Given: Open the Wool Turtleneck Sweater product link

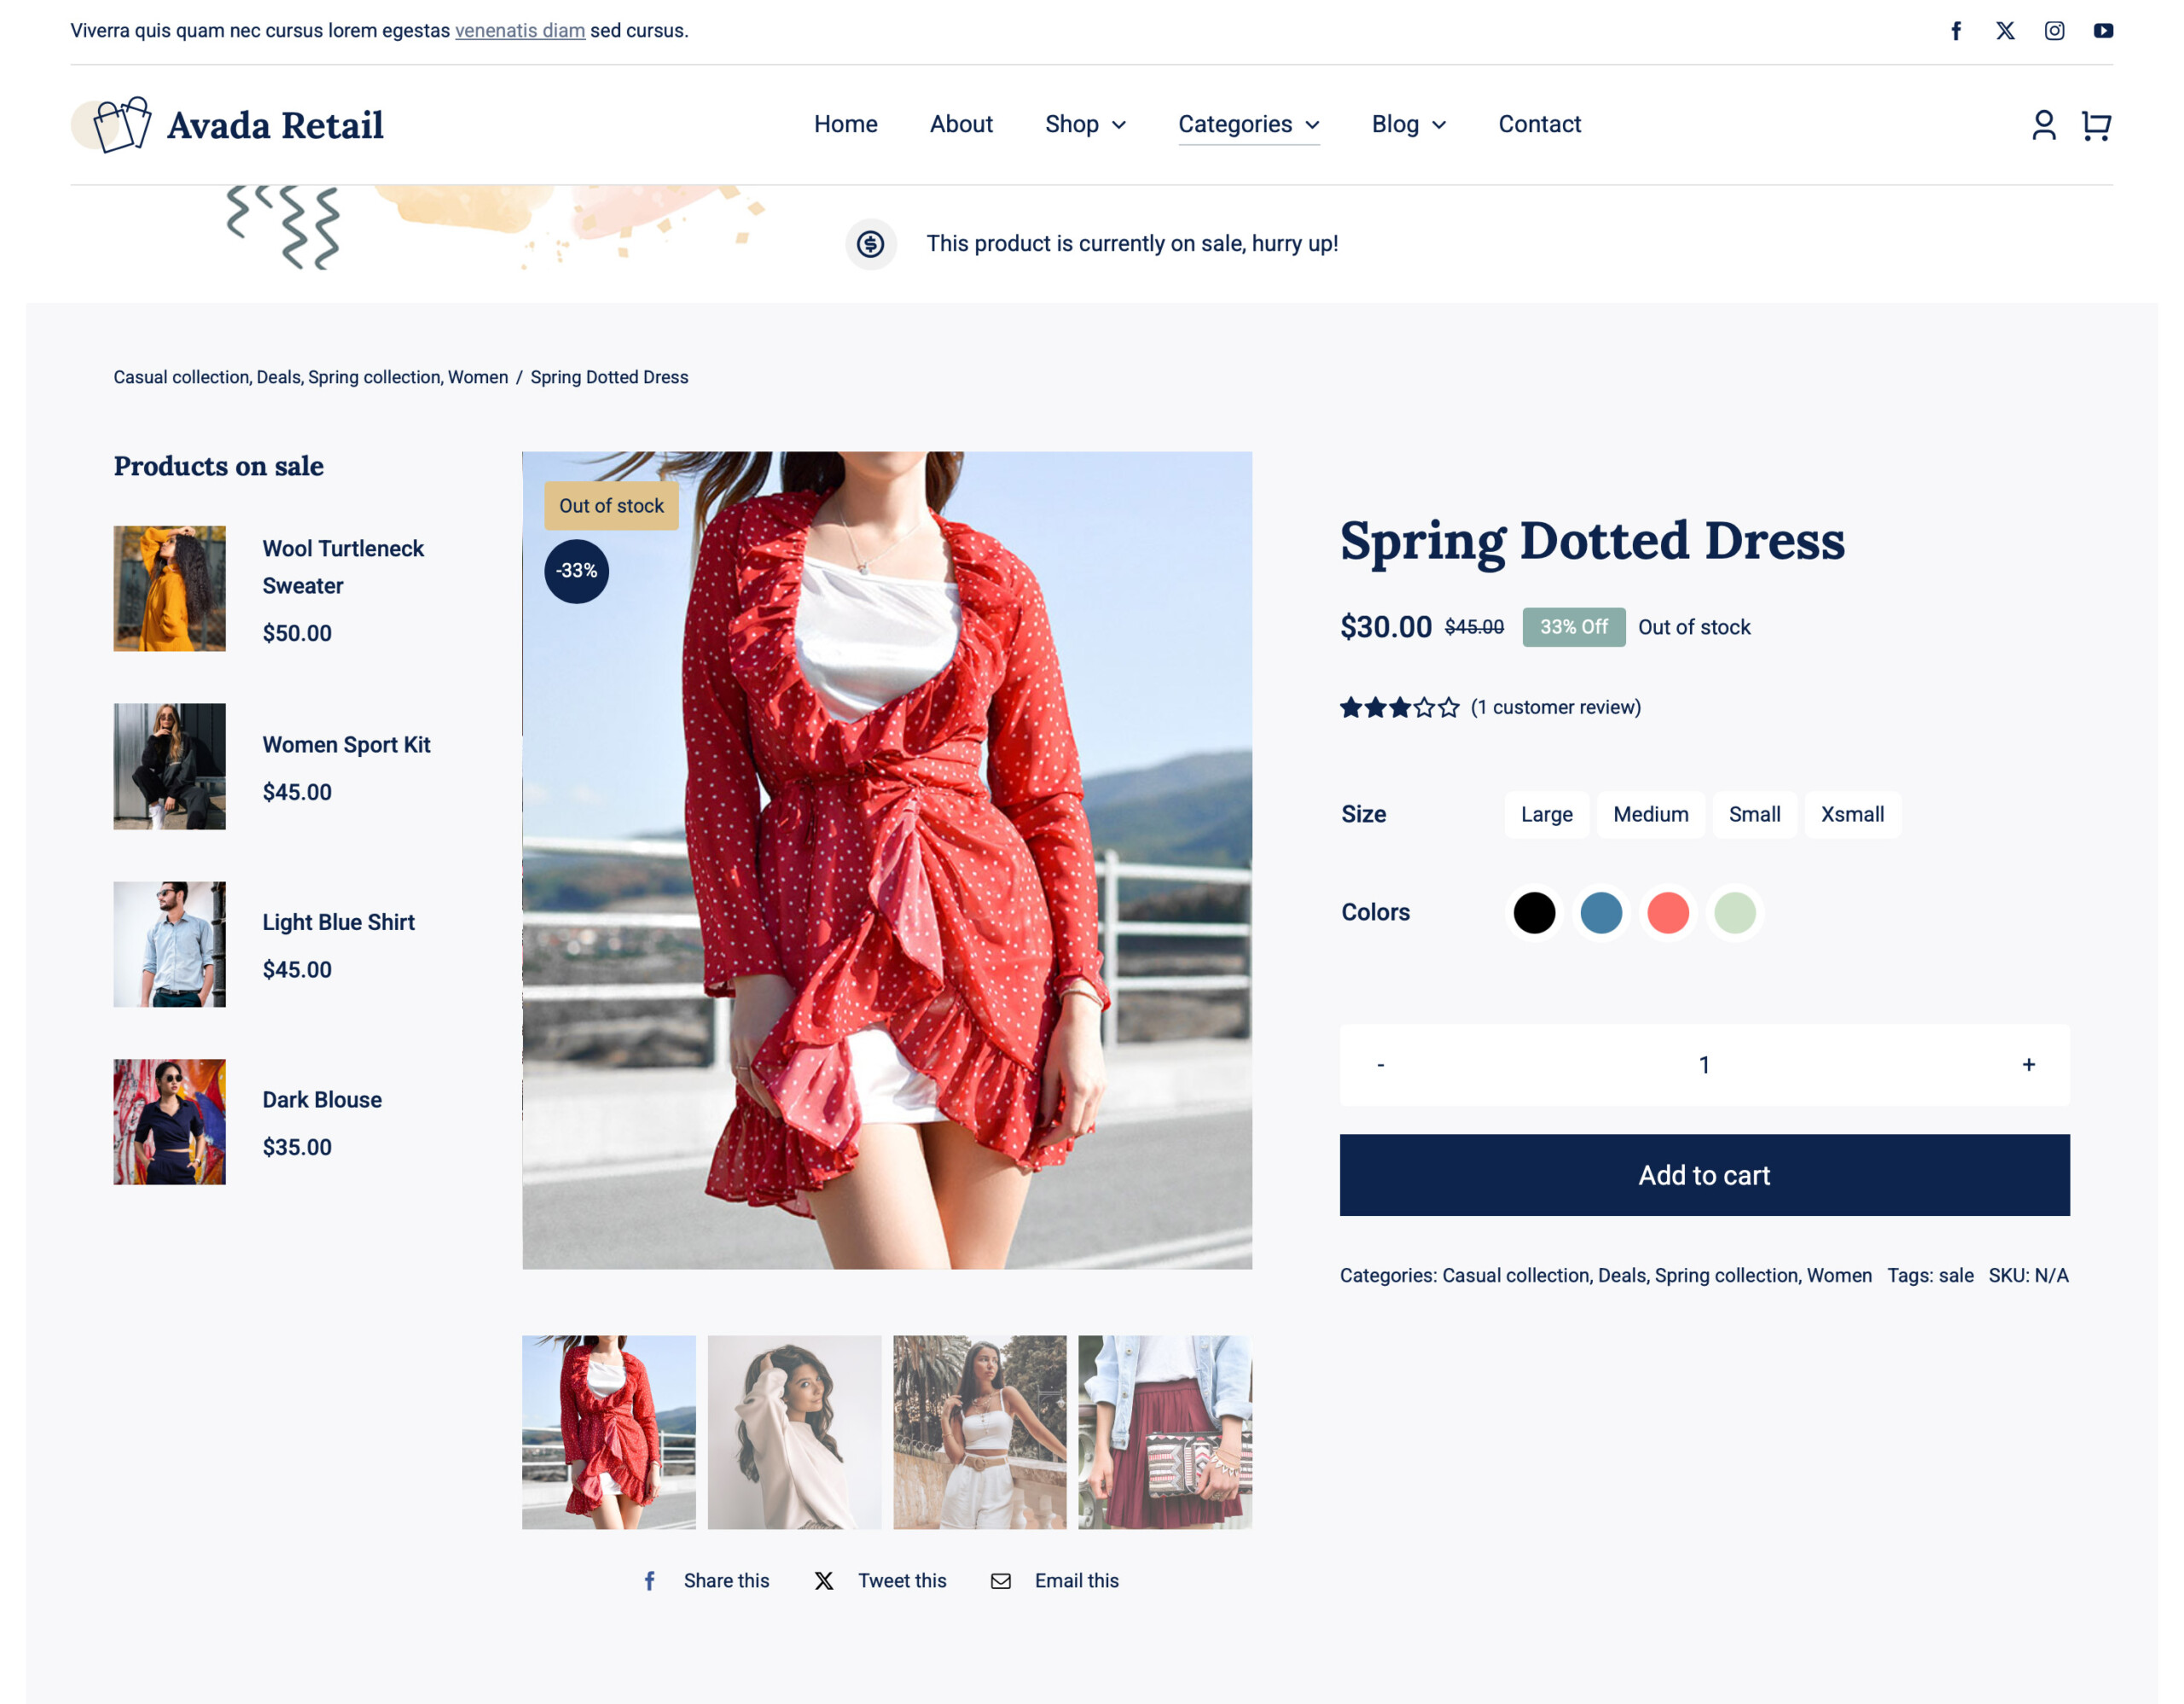Looking at the screenshot, I should pos(343,567).
